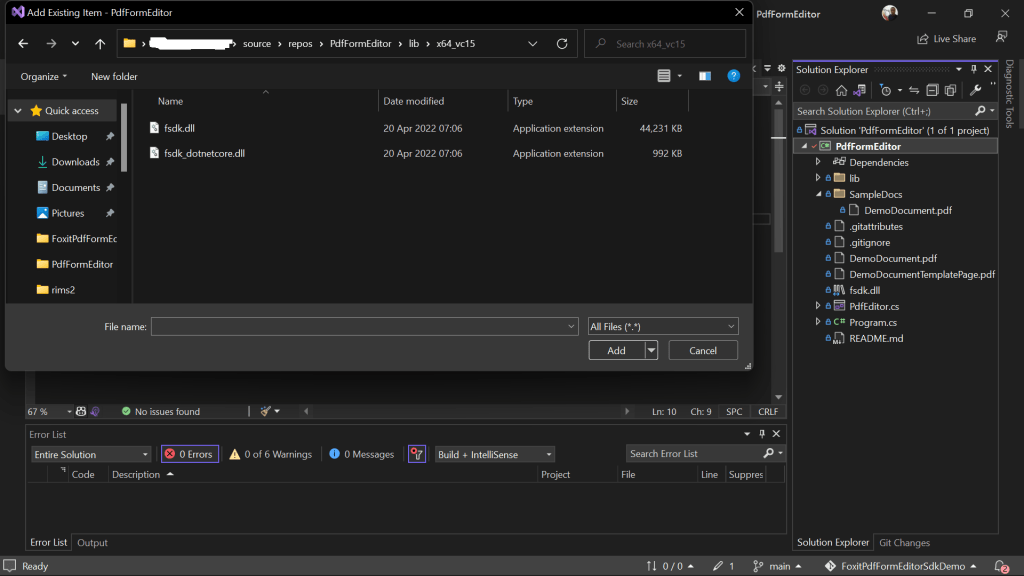Image resolution: width=1024 pixels, height=576 pixels.
Task: Click Collapse All in Solution Explorer
Action: point(932,90)
